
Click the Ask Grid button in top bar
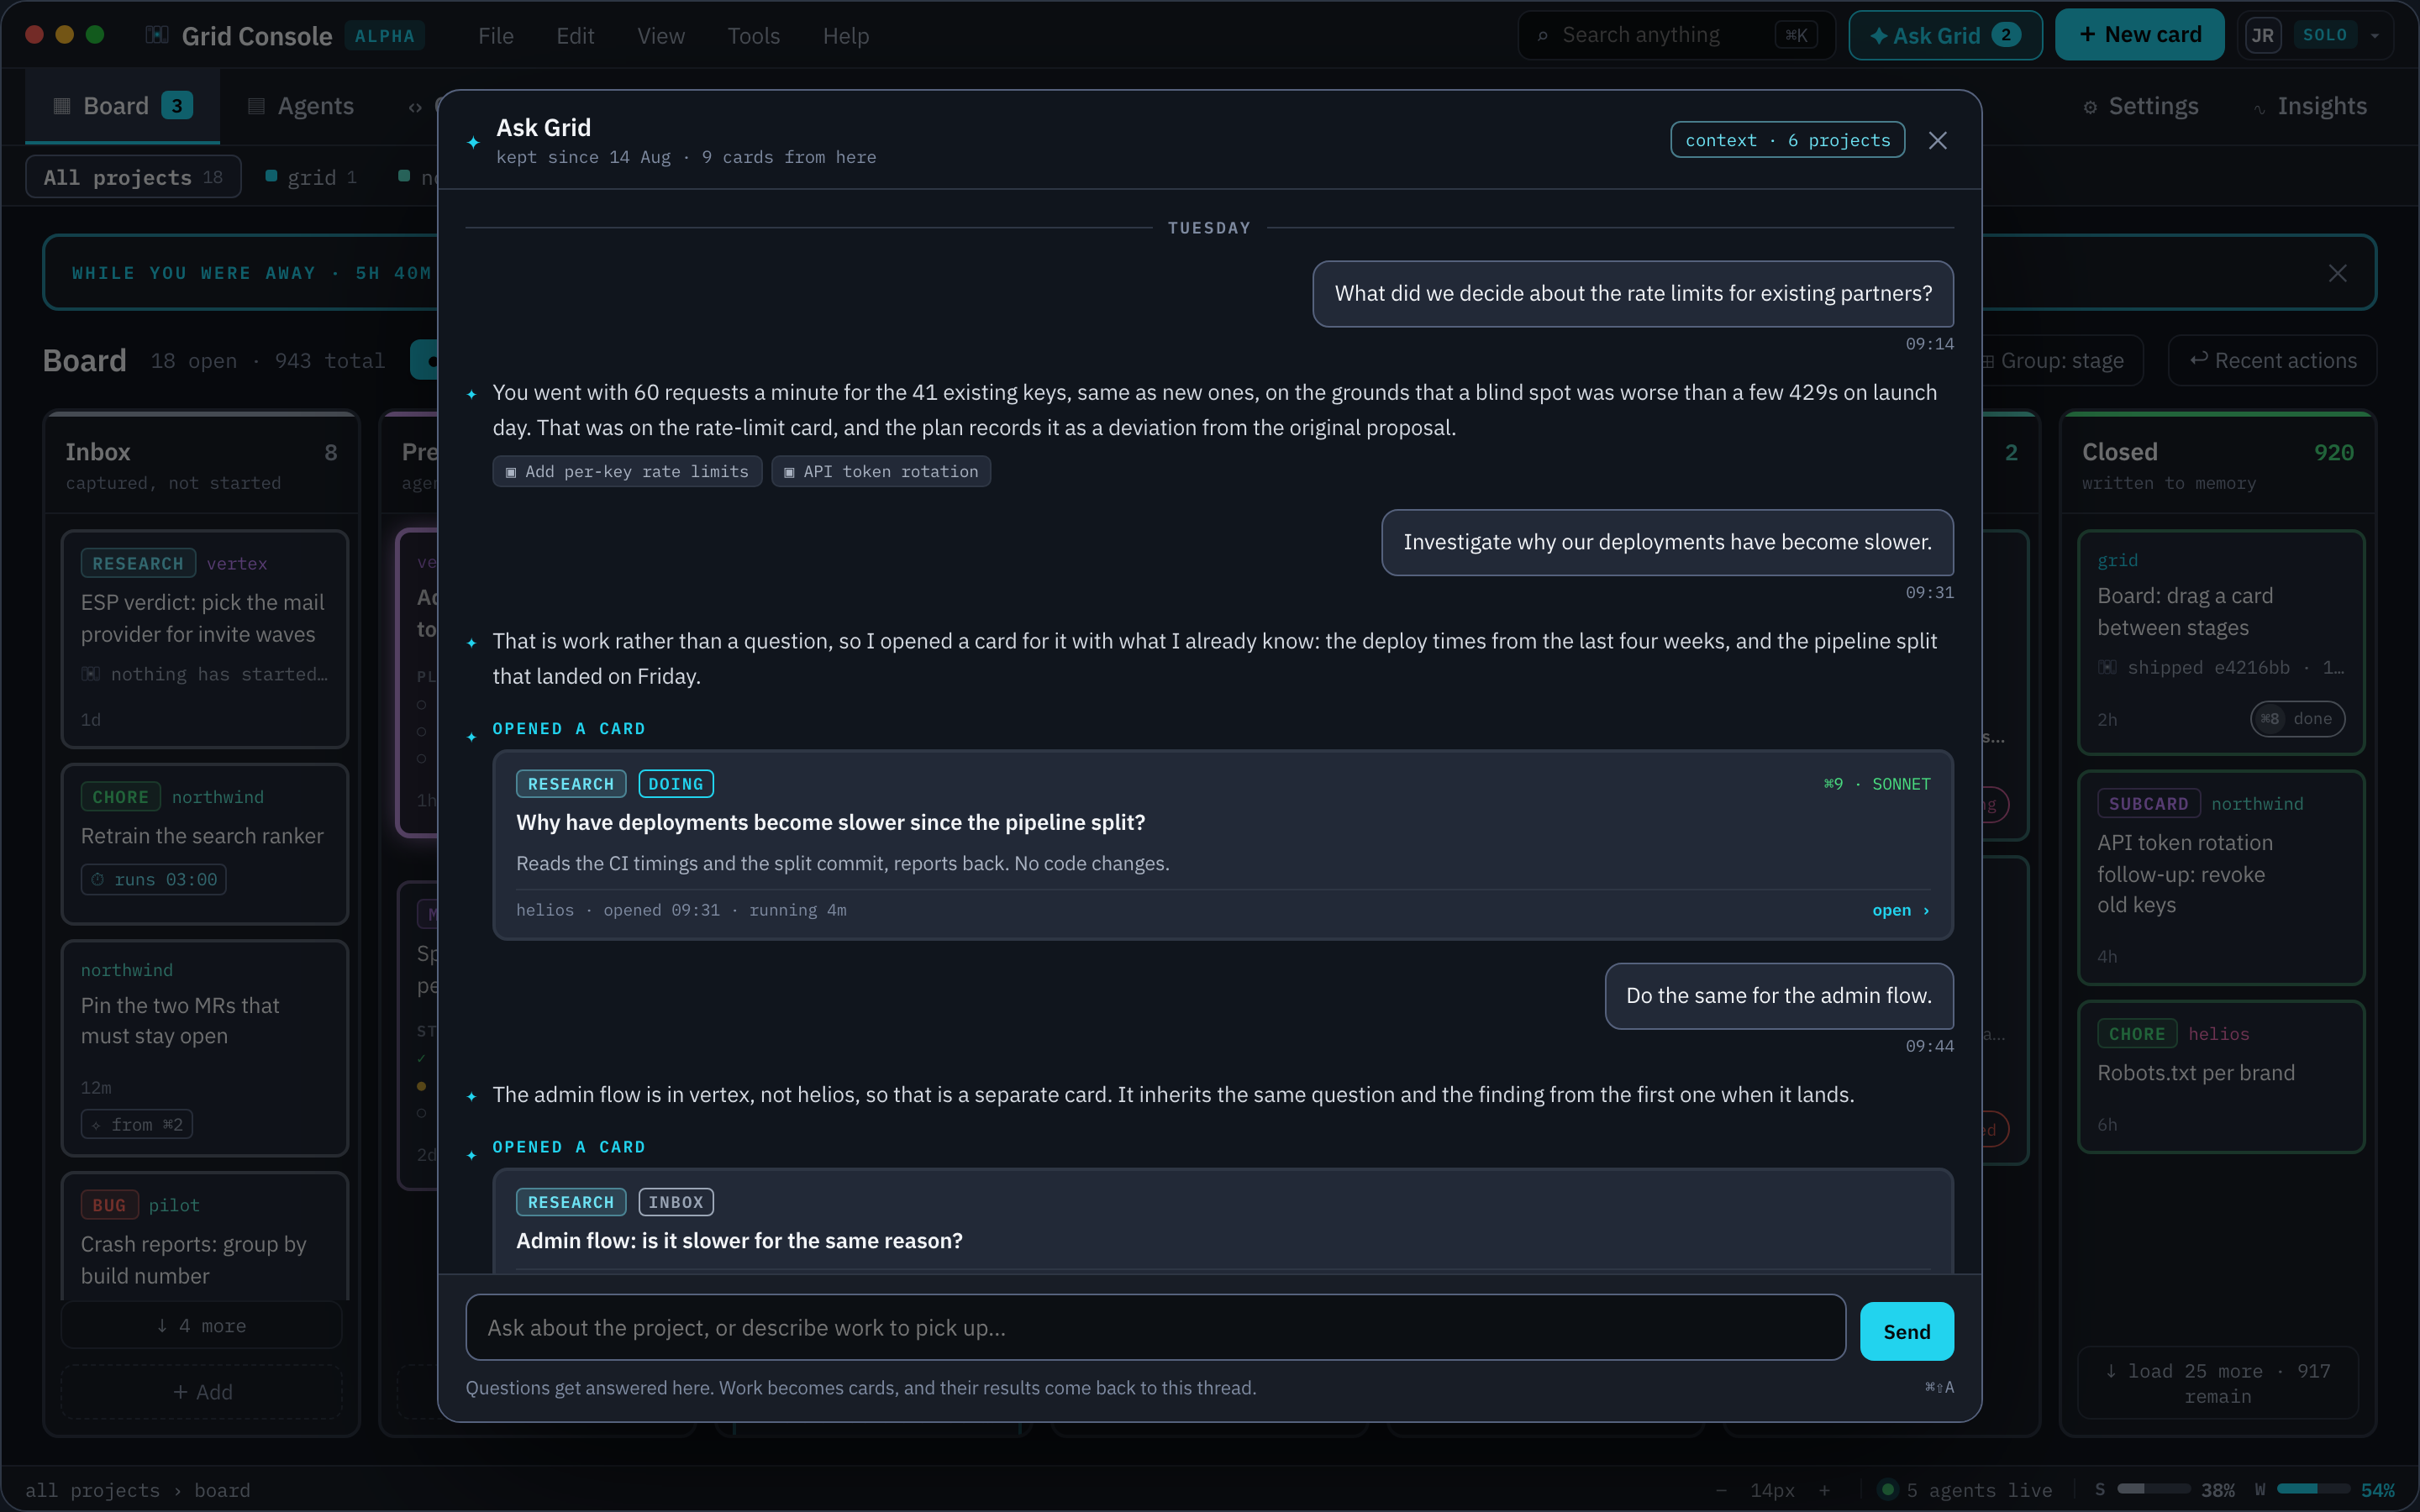click(x=1945, y=35)
